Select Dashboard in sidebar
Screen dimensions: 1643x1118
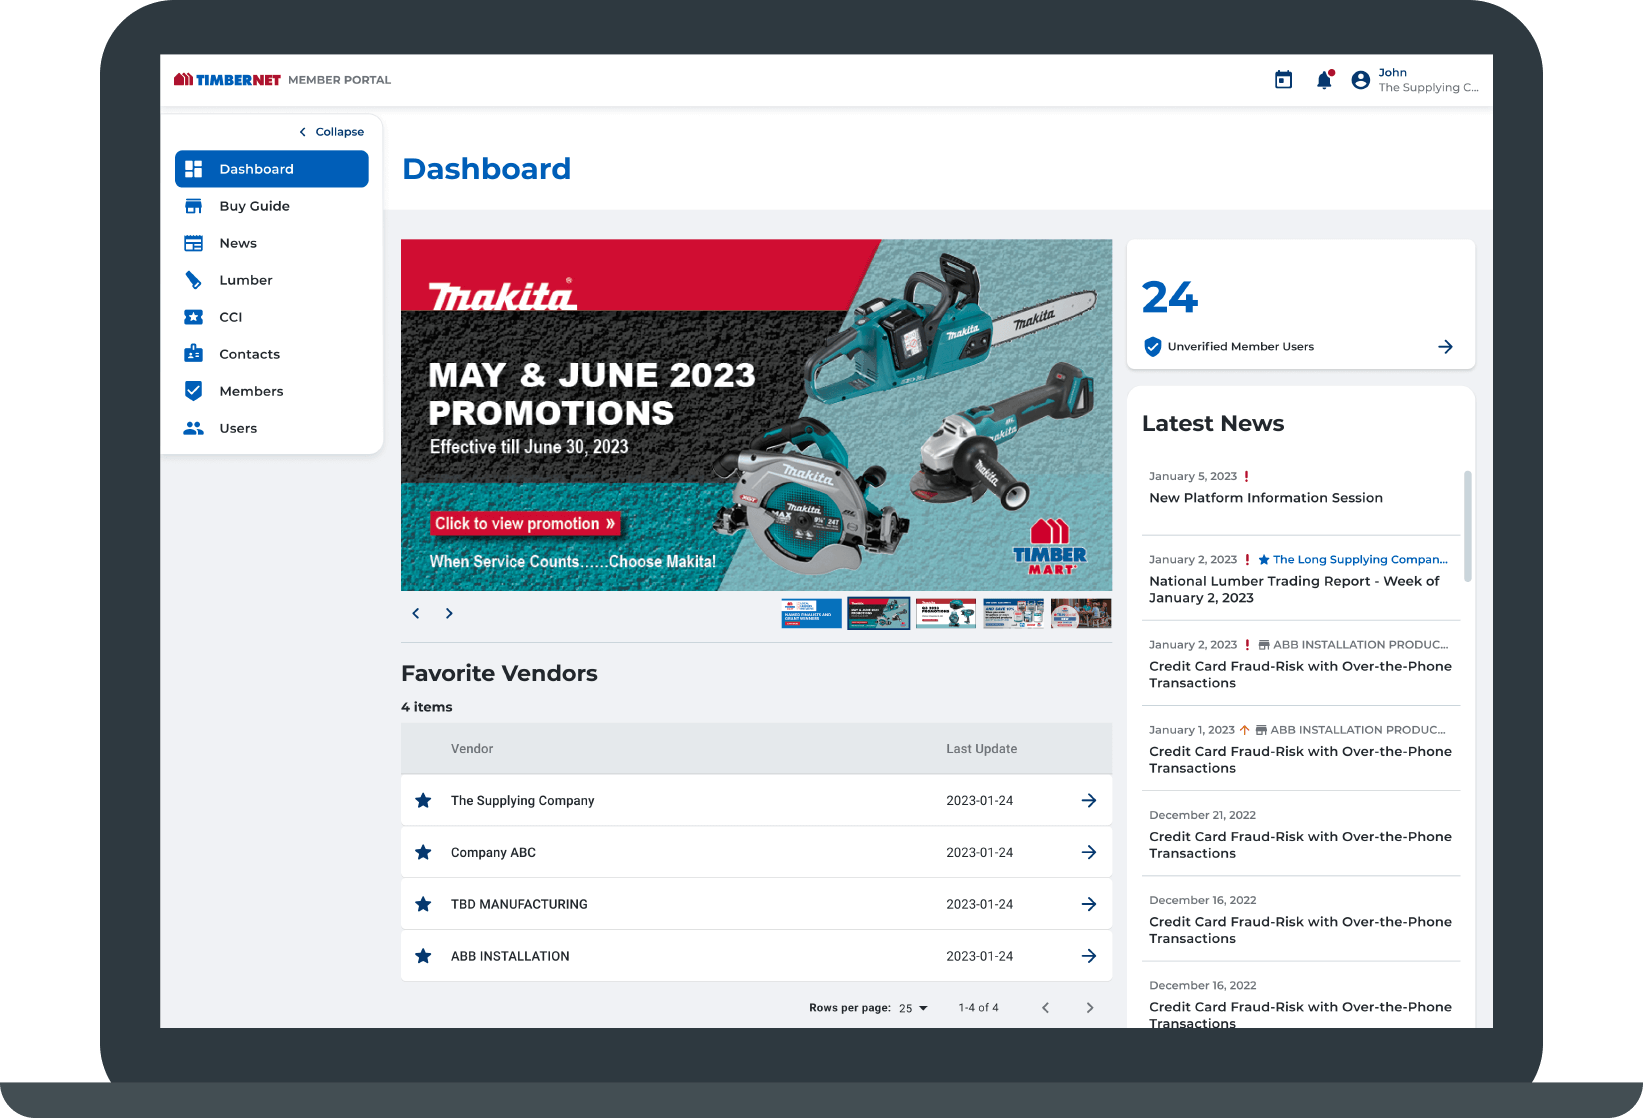(x=272, y=169)
